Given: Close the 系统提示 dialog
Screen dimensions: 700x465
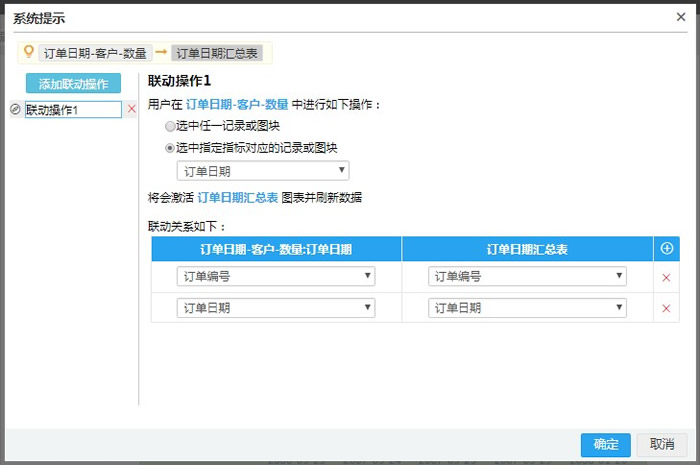Looking at the screenshot, I should [x=681, y=17].
